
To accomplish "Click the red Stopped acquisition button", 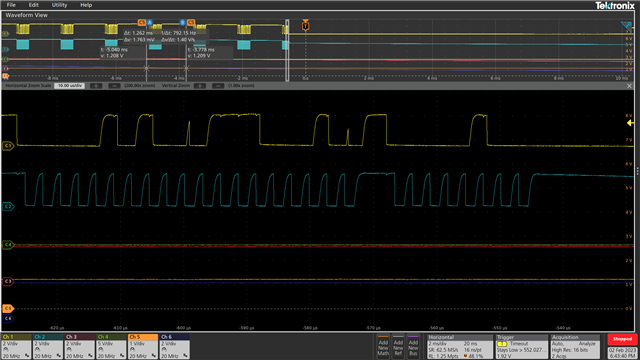I will 622,339.
